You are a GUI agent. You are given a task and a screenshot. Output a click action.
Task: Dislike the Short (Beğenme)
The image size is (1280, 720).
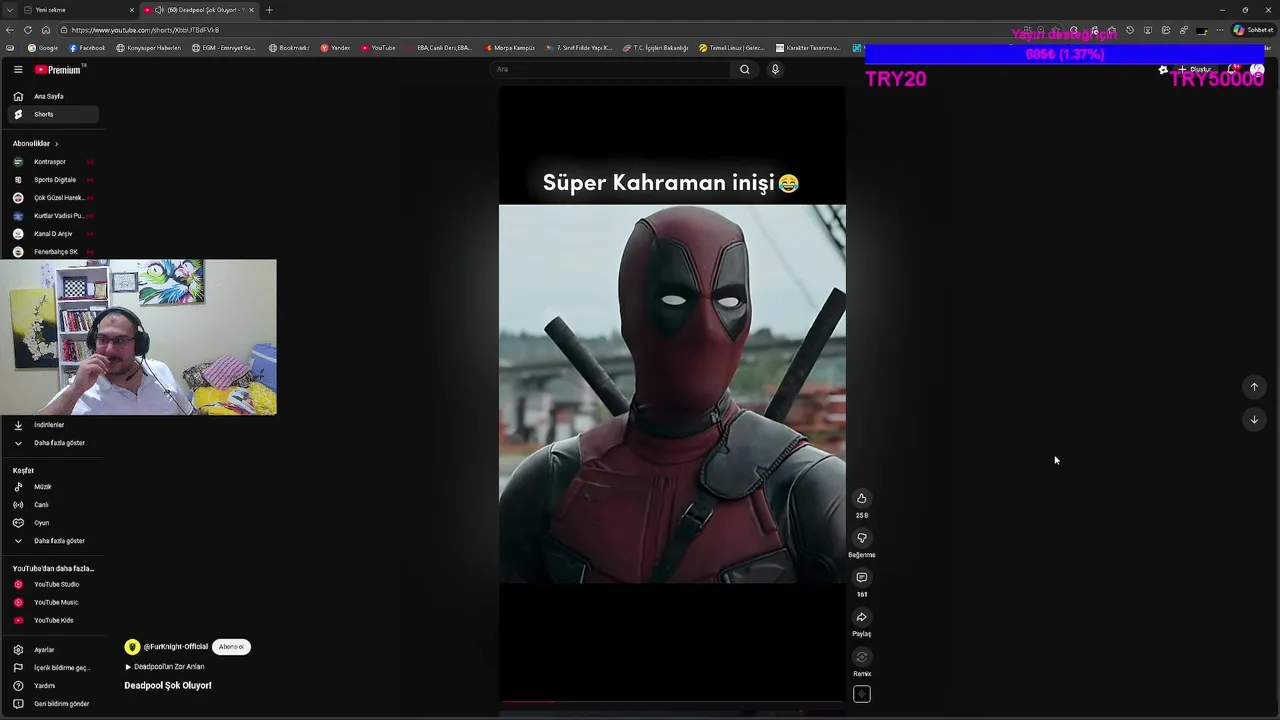point(861,538)
